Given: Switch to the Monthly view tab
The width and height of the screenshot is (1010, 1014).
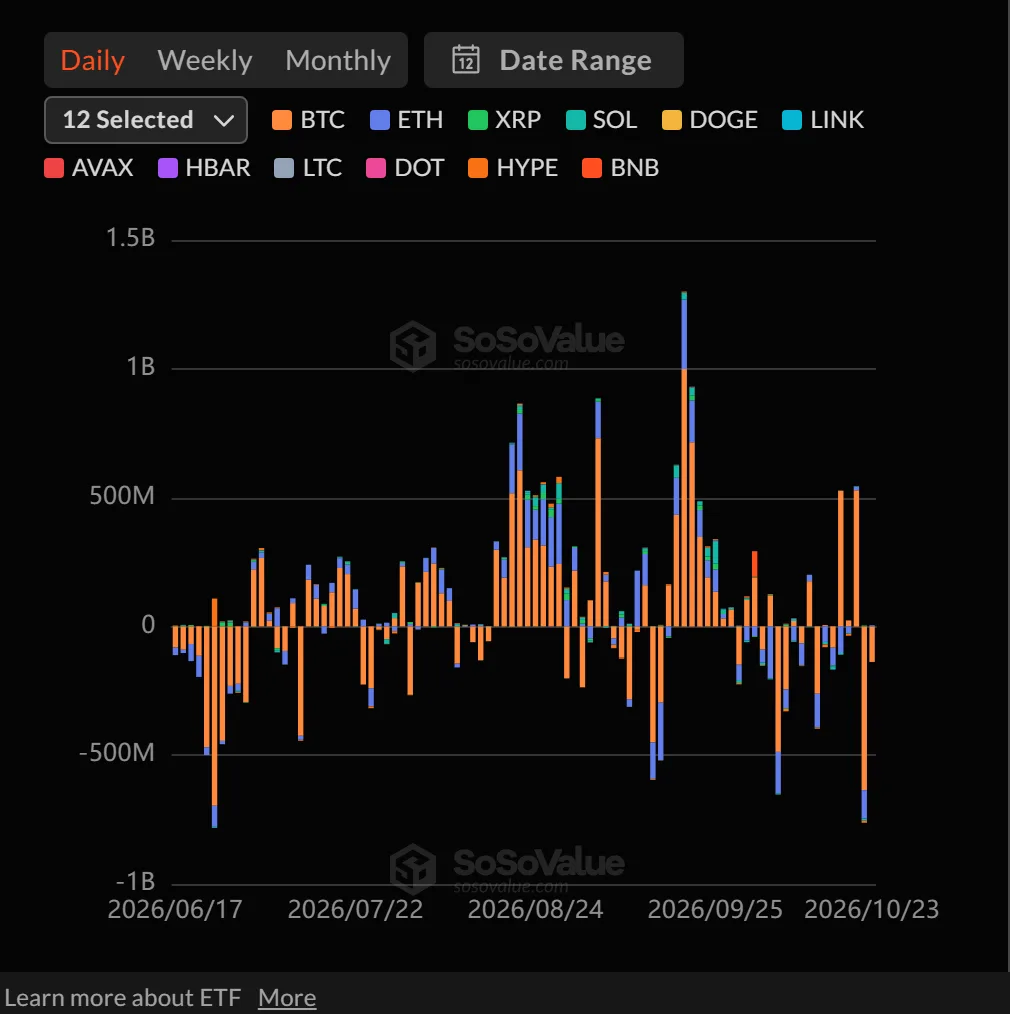Looking at the screenshot, I should pyautogui.click(x=338, y=60).
